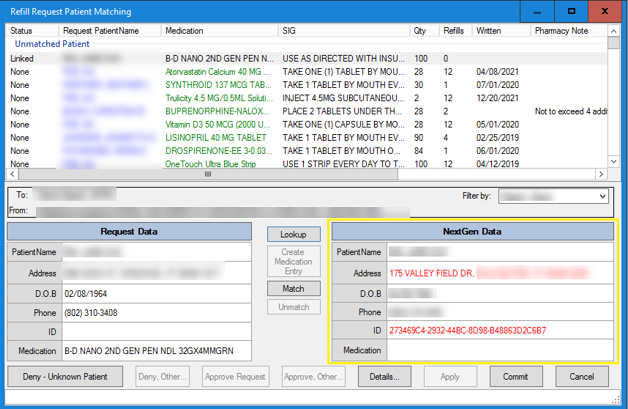The image size is (628, 409).
Task: Sort by Pharmacy Note column header
Action: pyautogui.click(x=569, y=31)
